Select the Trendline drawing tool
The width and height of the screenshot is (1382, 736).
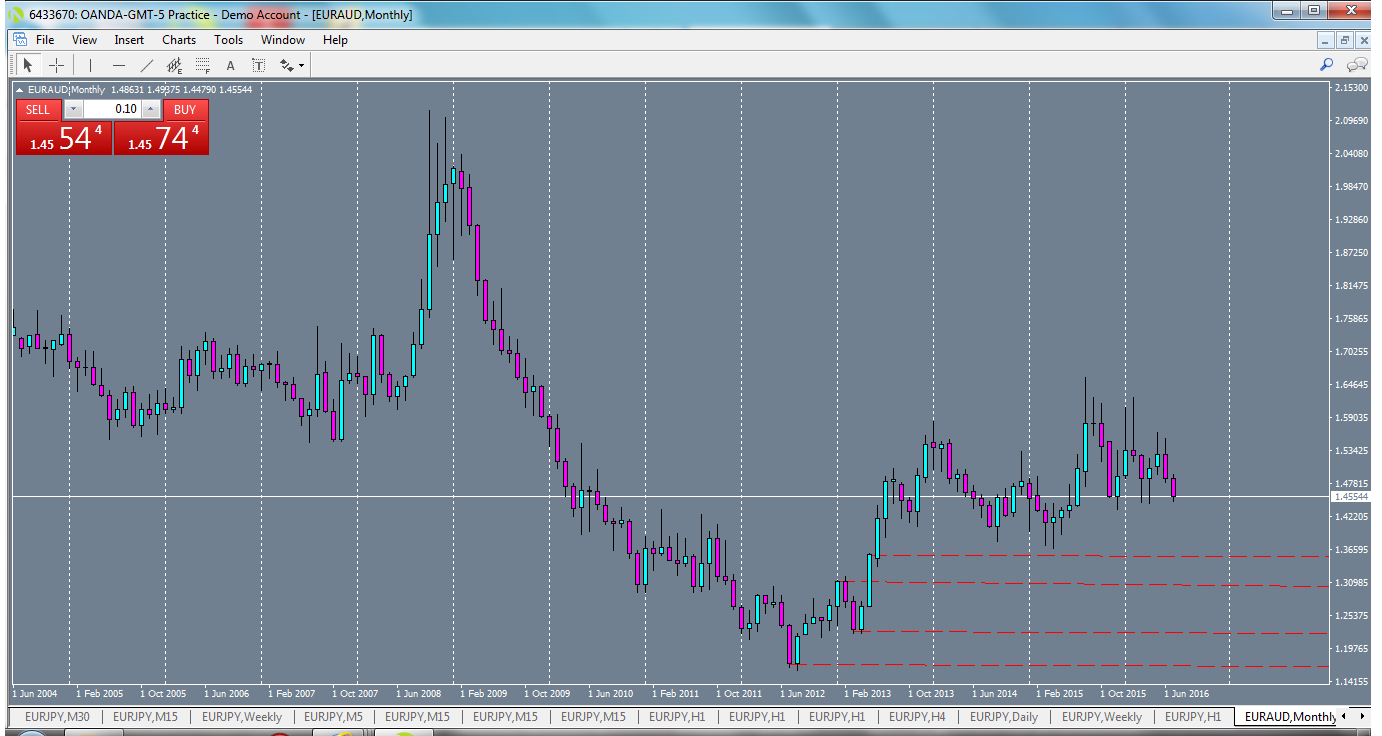[x=146, y=64]
